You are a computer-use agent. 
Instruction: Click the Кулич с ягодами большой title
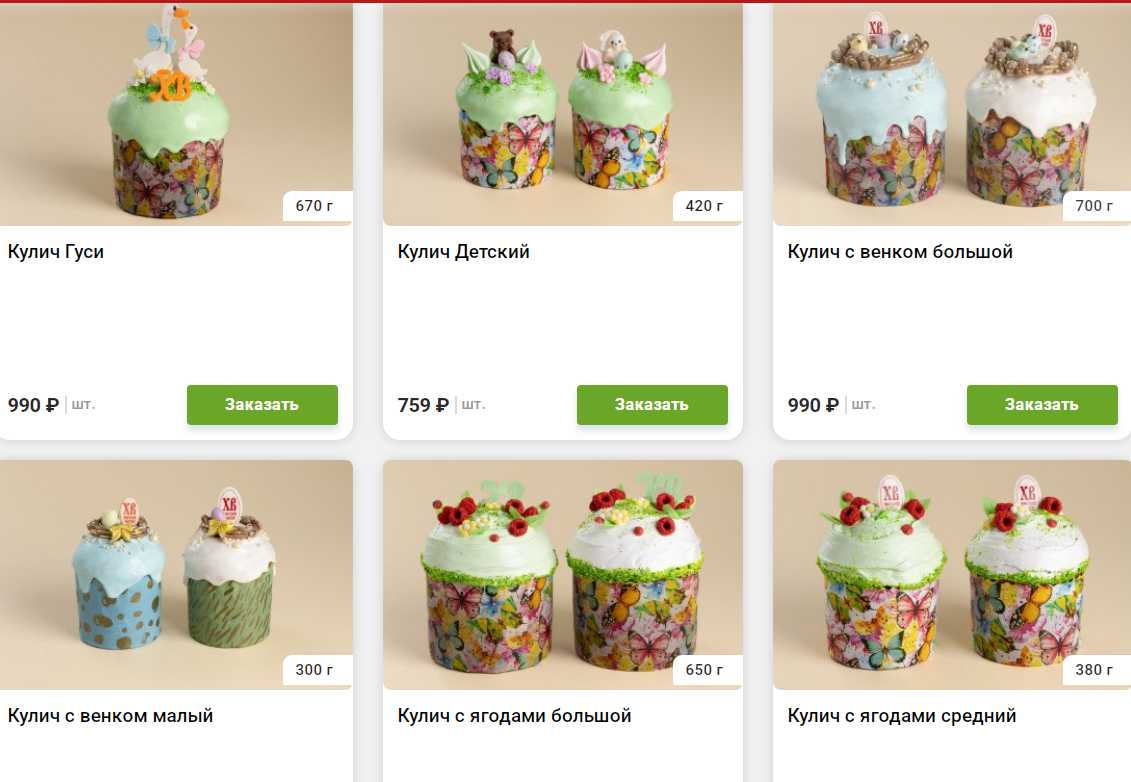click(x=514, y=716)
